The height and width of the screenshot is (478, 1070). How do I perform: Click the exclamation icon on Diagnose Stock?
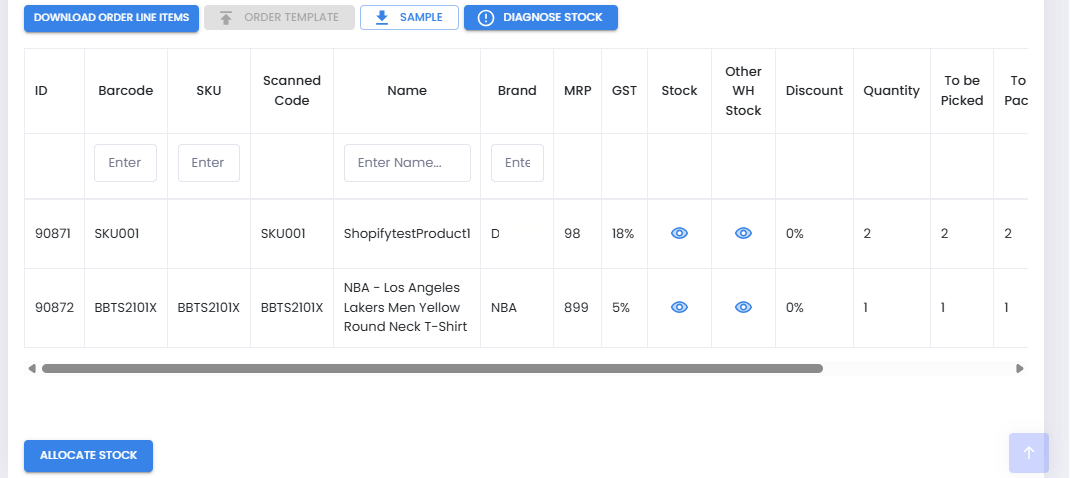[486, 18]
